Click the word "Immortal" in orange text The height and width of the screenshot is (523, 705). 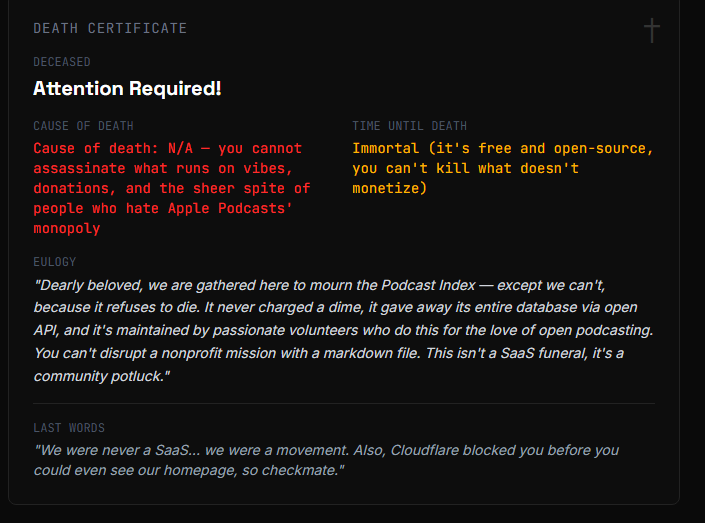(x=387, y=148)
